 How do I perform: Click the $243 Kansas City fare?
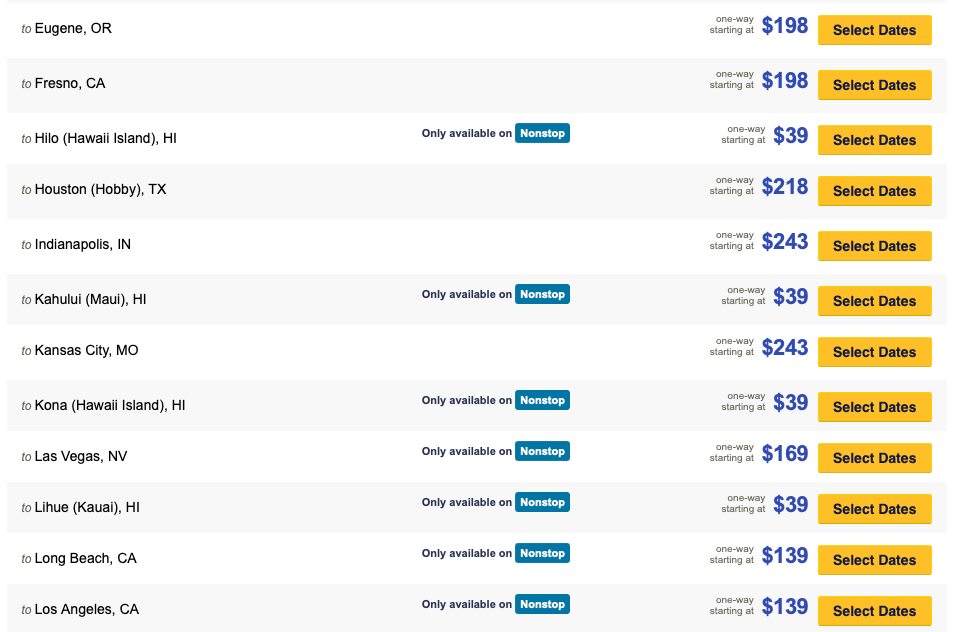(785, 347)
